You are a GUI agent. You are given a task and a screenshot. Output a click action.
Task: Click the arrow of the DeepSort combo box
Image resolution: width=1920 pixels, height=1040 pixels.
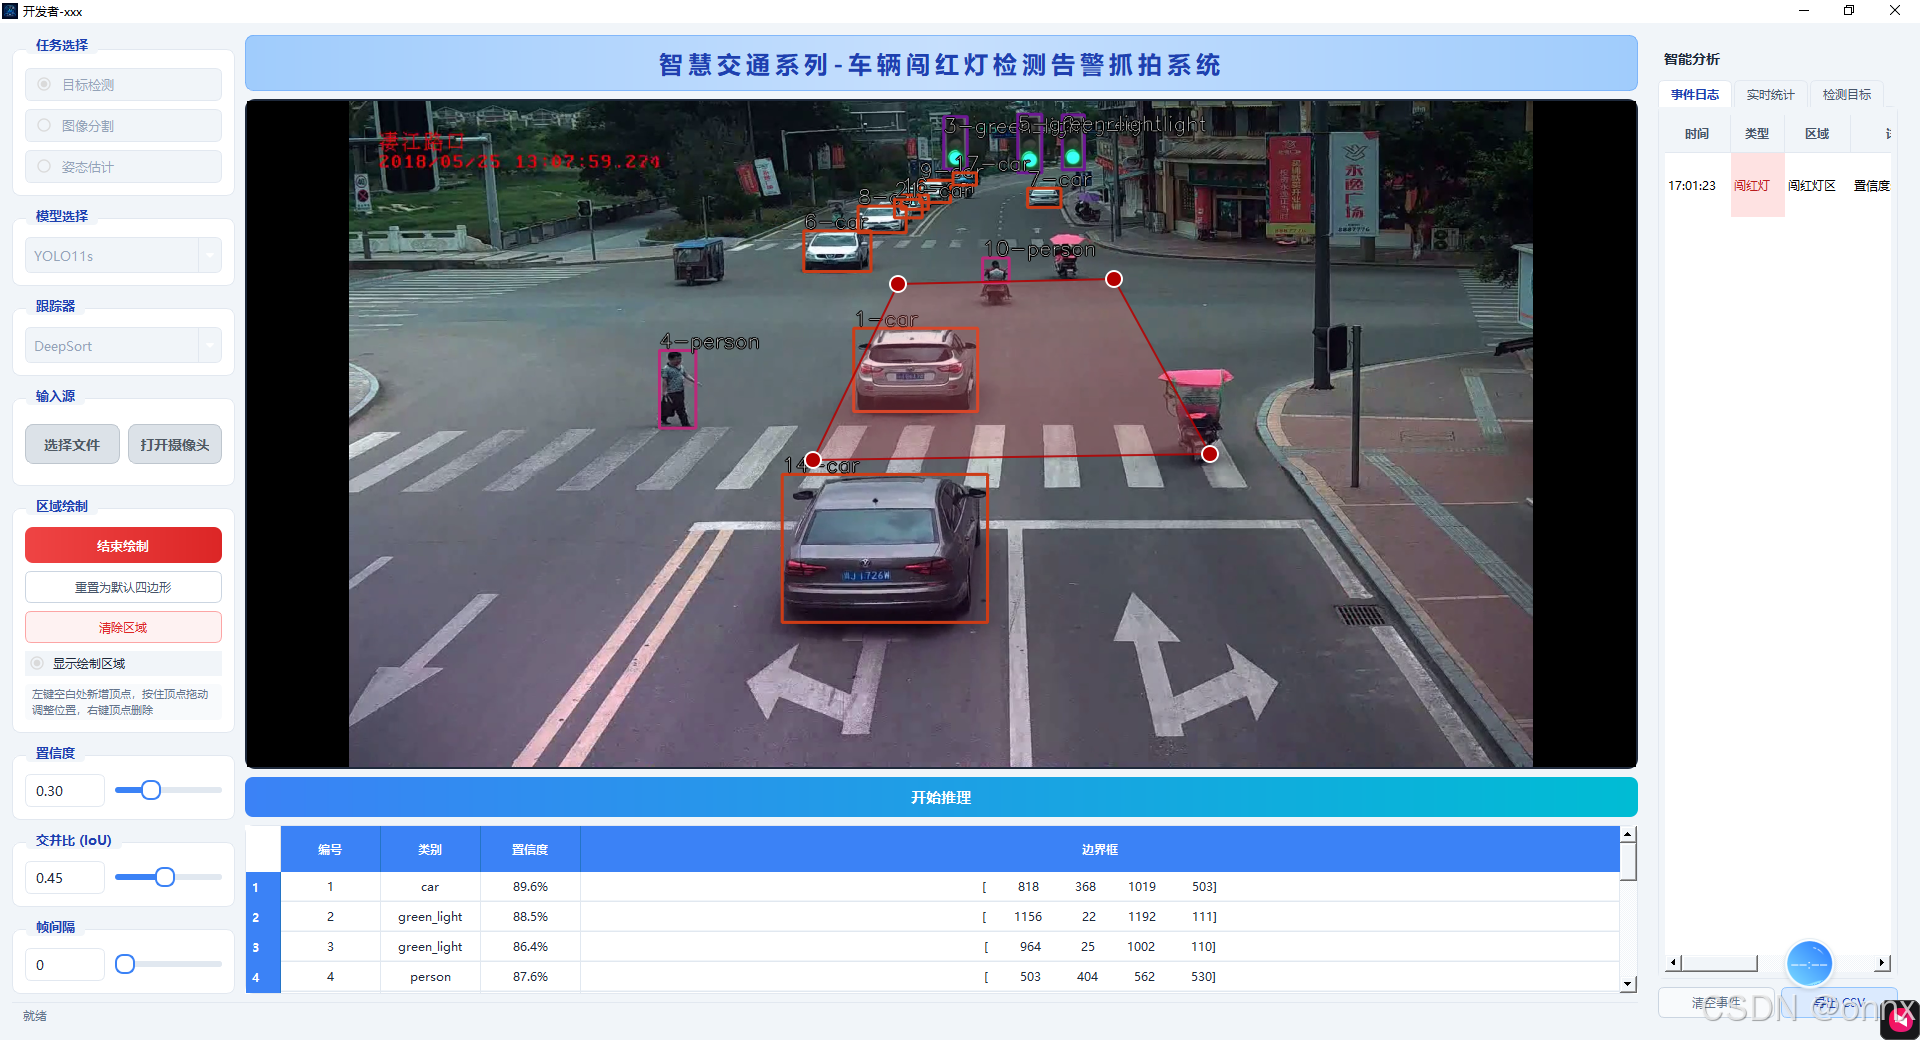pos(210,346)
